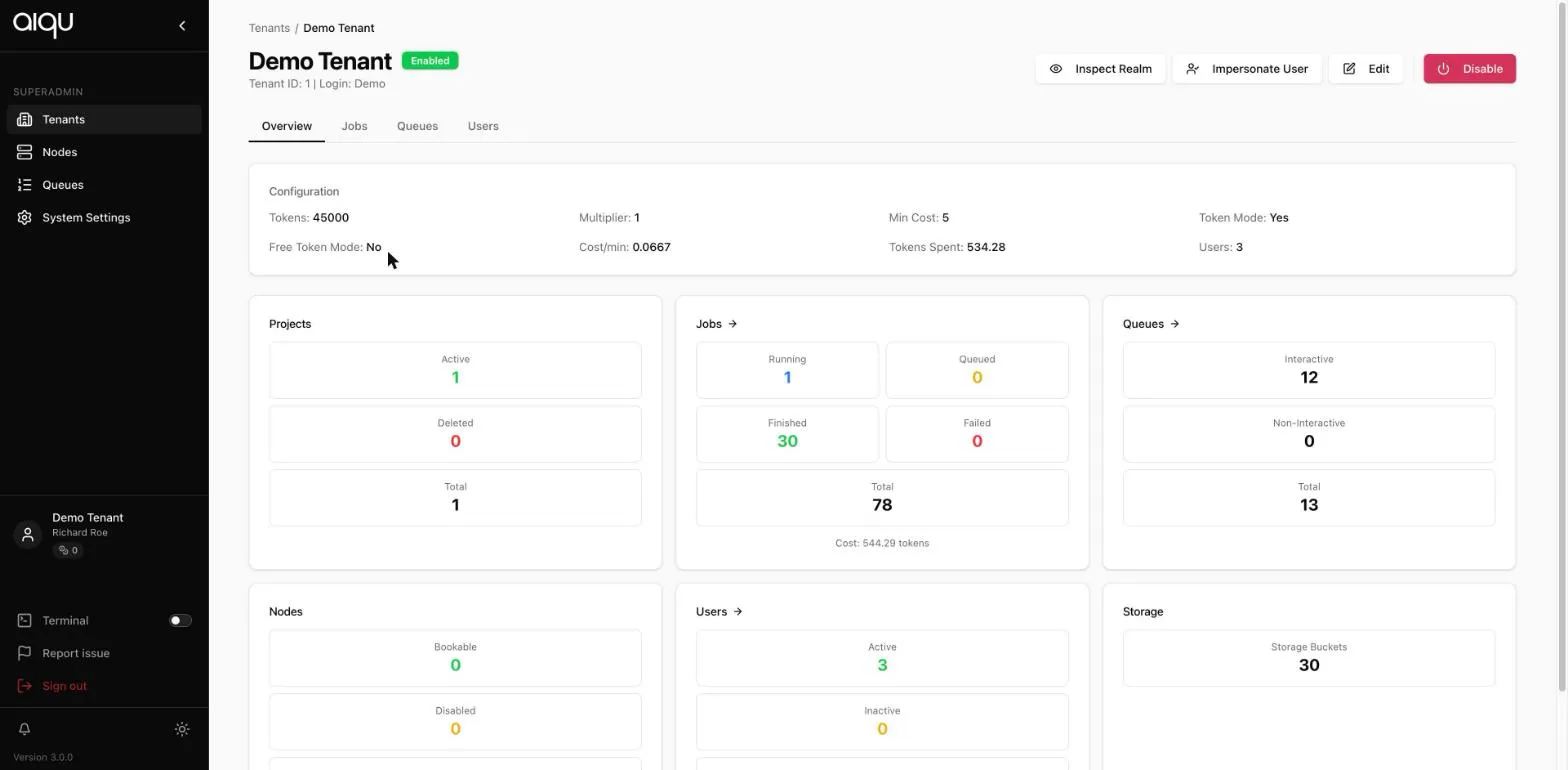Click the Report issue flag icon
Screen dimensions: 1568x770
pos(25,654)
